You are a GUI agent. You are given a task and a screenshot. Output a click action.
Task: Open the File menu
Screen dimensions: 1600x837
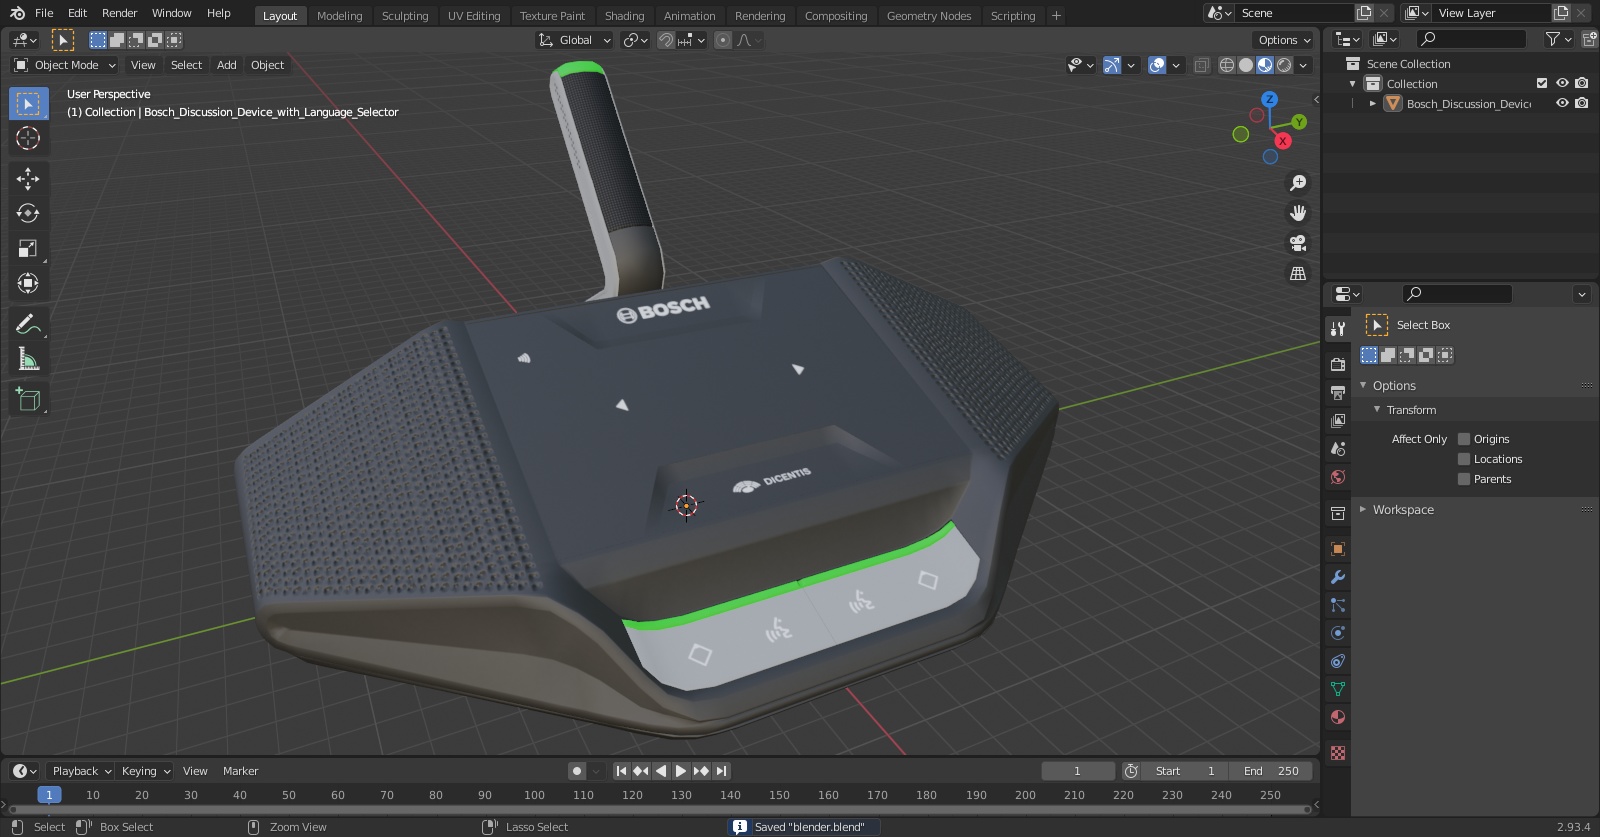click(44, 13)
